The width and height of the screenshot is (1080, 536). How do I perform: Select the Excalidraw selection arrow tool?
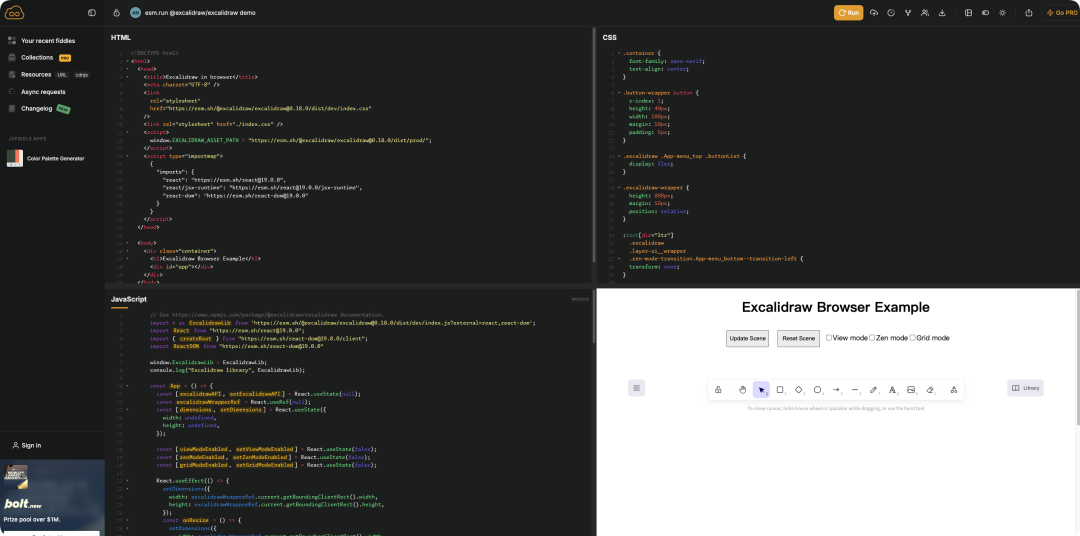[761, 390]
